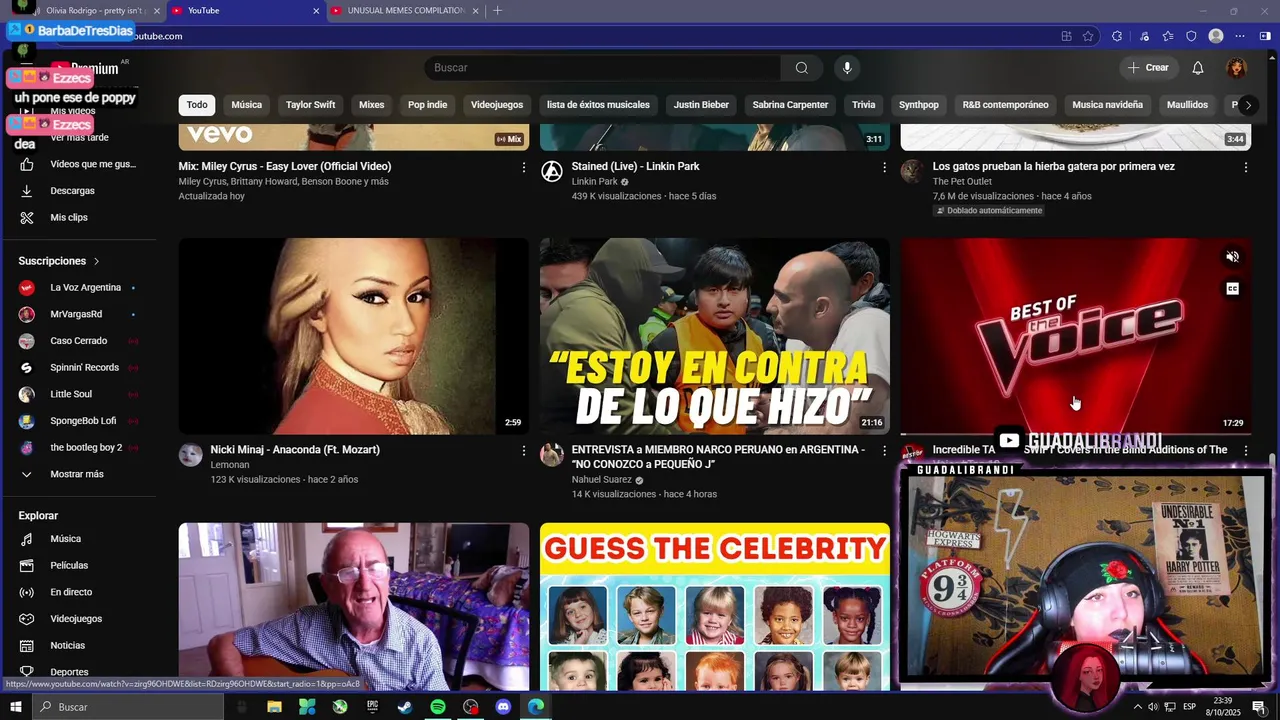1280x720 pixels.
Task: Switch to UNUSUAL MEMES COMPILATION tab
Action: 405,11
